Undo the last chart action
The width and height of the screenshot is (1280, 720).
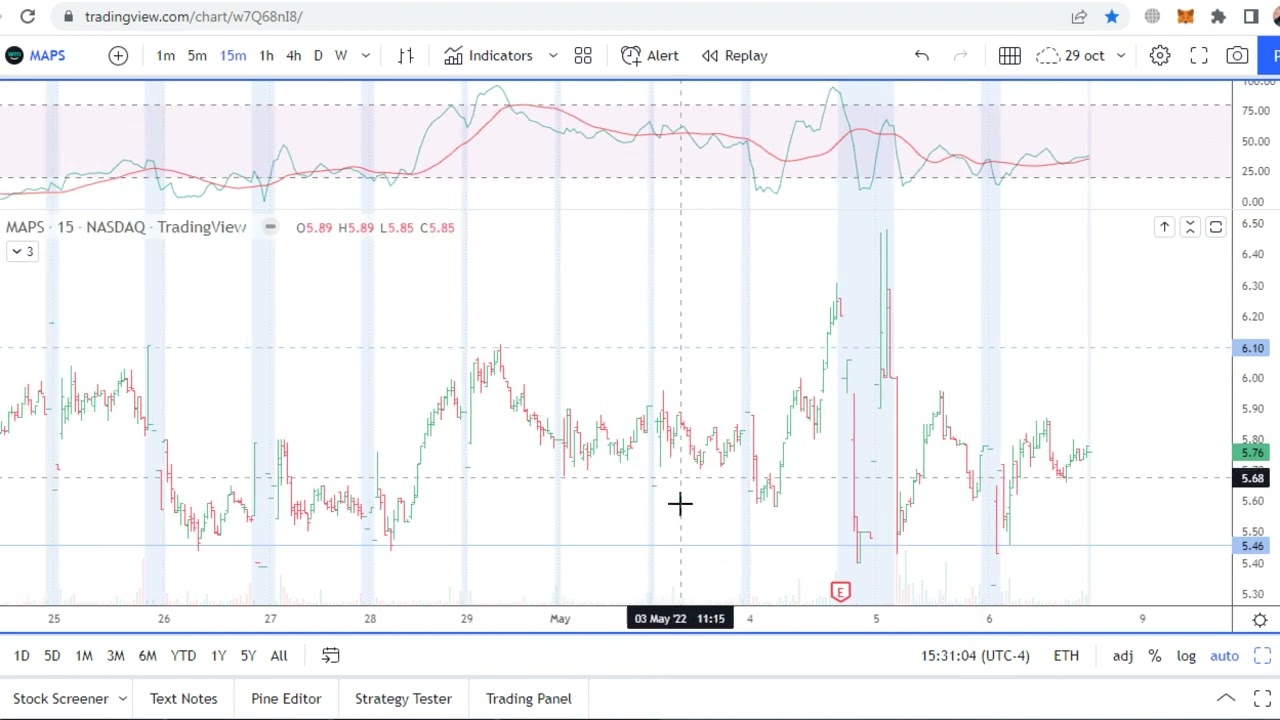pyautogui.click(x=922, y=55)
